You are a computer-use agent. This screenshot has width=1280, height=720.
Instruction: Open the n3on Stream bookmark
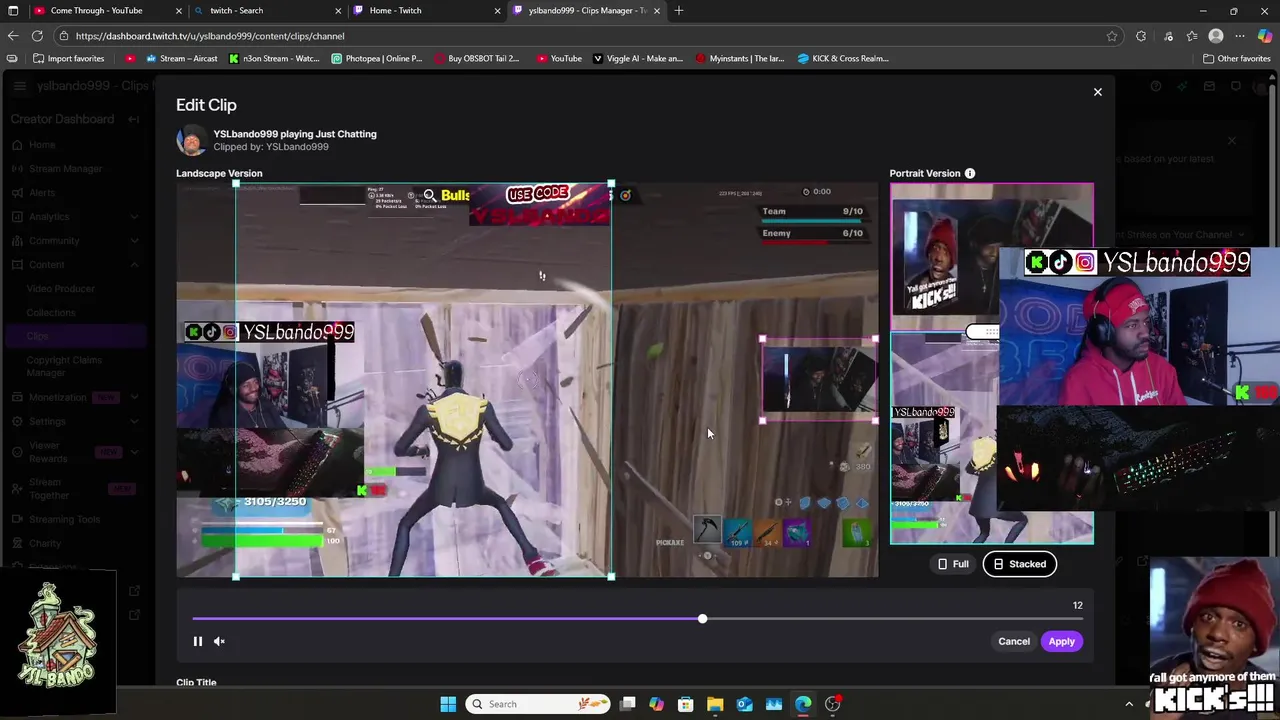[273, 58]
